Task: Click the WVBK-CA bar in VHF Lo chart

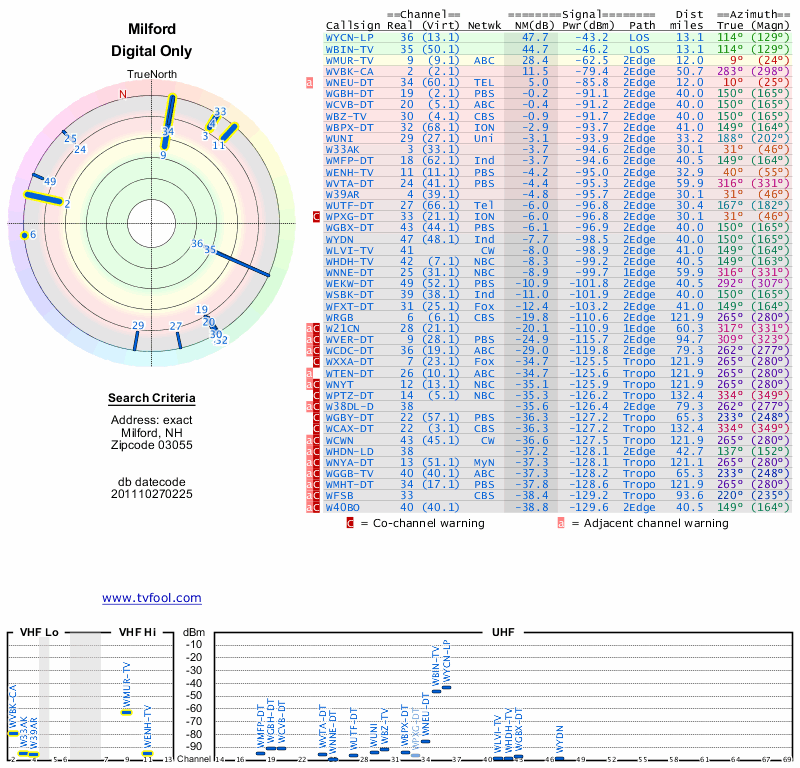Action: click(12, 733)
